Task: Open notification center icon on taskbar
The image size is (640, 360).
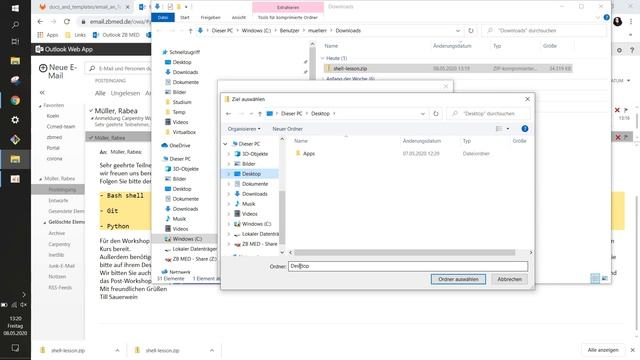Action: [x=15, y=348]
